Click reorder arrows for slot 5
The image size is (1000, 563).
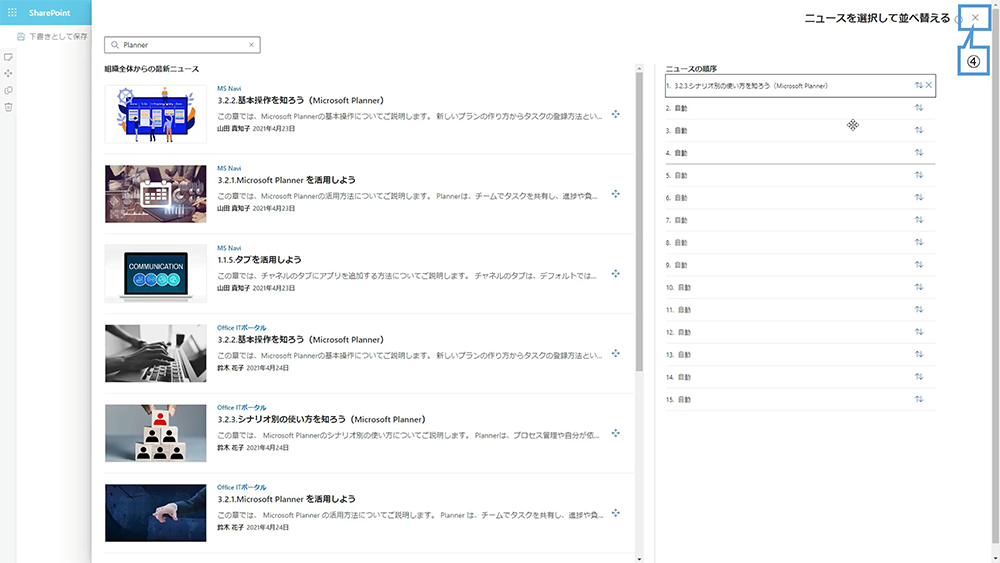918,175
